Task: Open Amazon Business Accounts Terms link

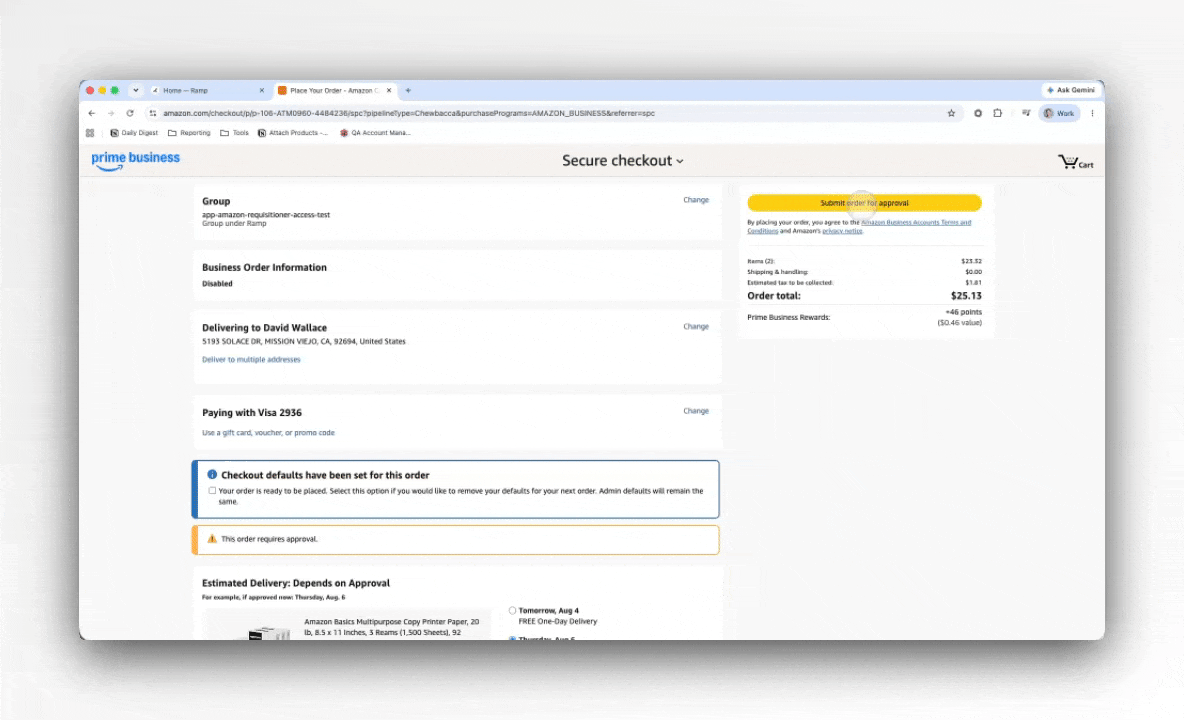Action: [916, 223]
